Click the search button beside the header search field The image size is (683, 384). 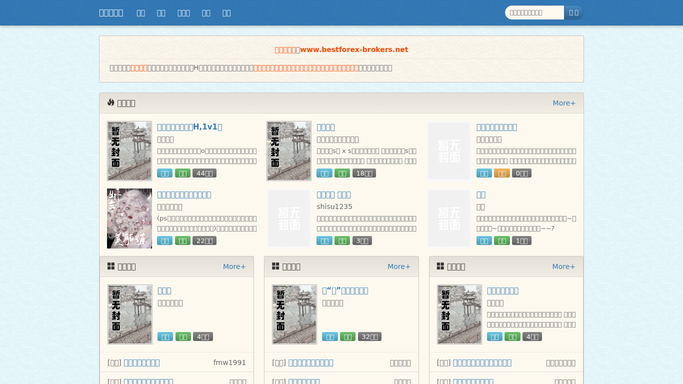574,13
